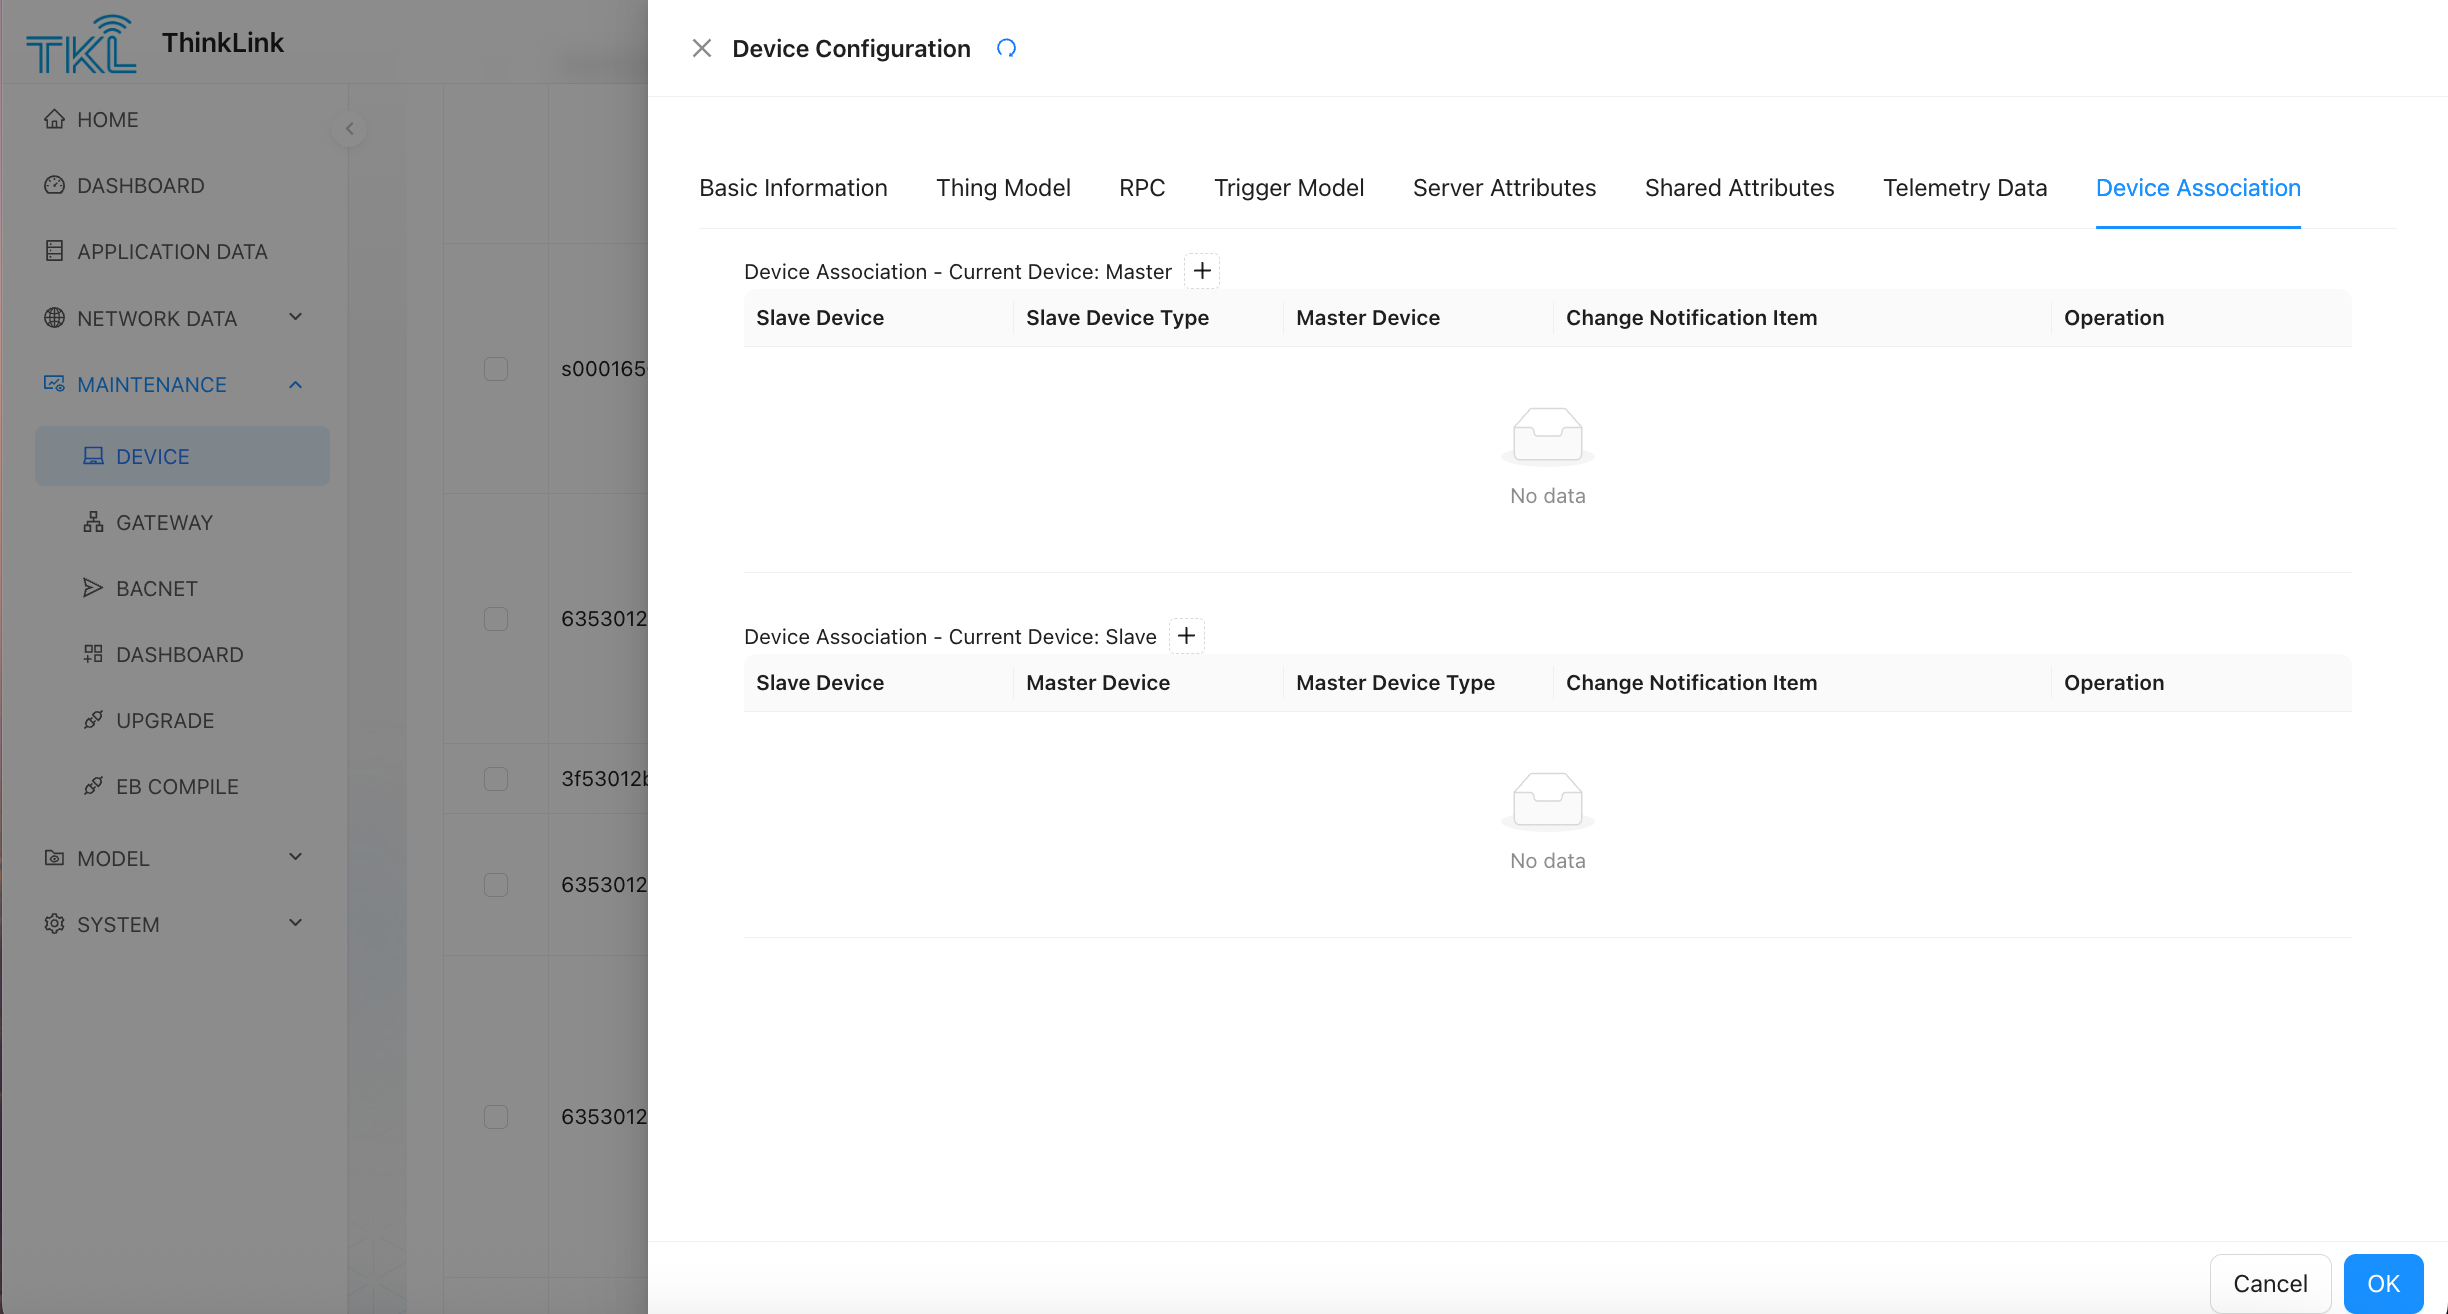The height and width of the screenshot is (1314, 2448).
Task: Expand the Network Data menu chevron
Action: [x=295, y=317]
